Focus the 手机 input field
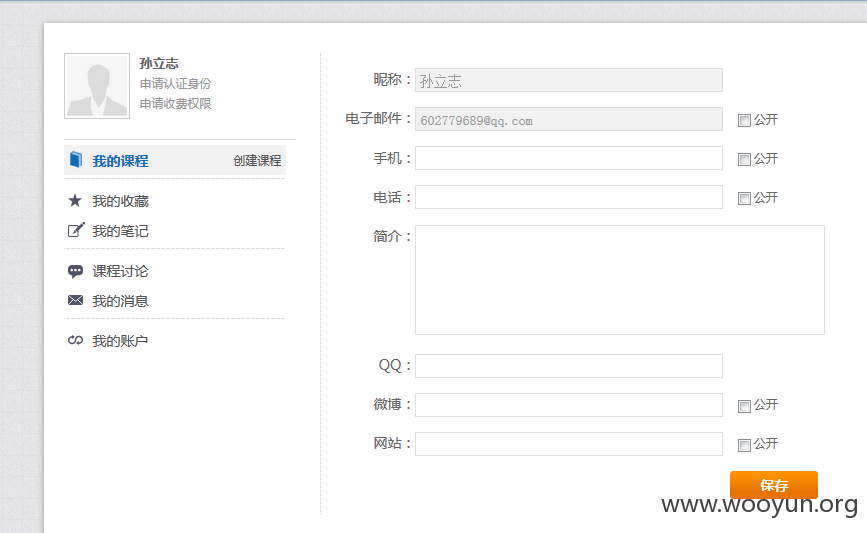 point(569,158)
